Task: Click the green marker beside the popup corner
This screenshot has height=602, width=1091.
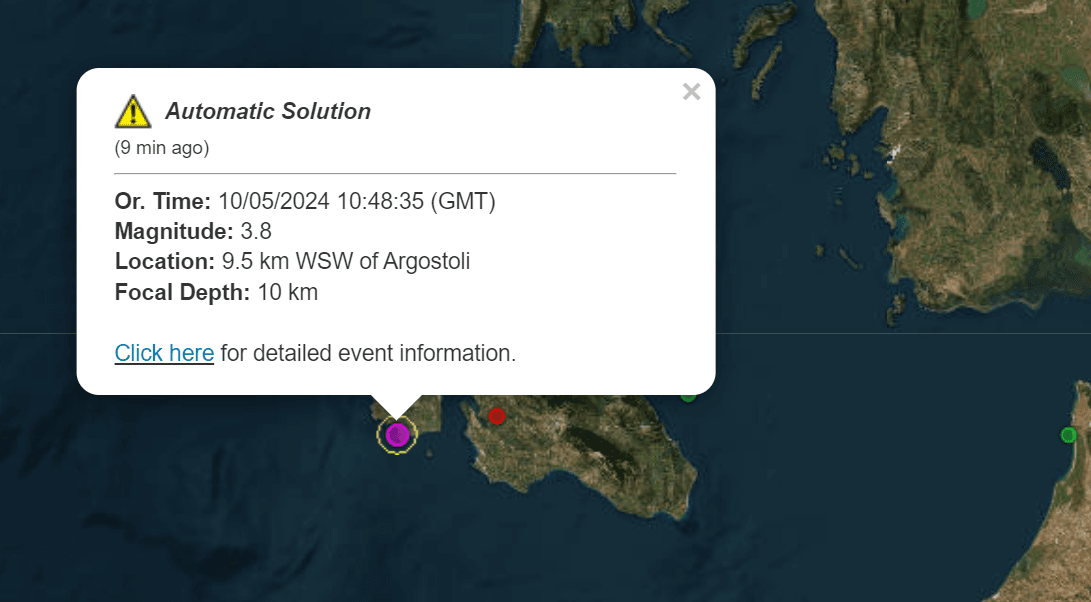Action: (688, 396)
